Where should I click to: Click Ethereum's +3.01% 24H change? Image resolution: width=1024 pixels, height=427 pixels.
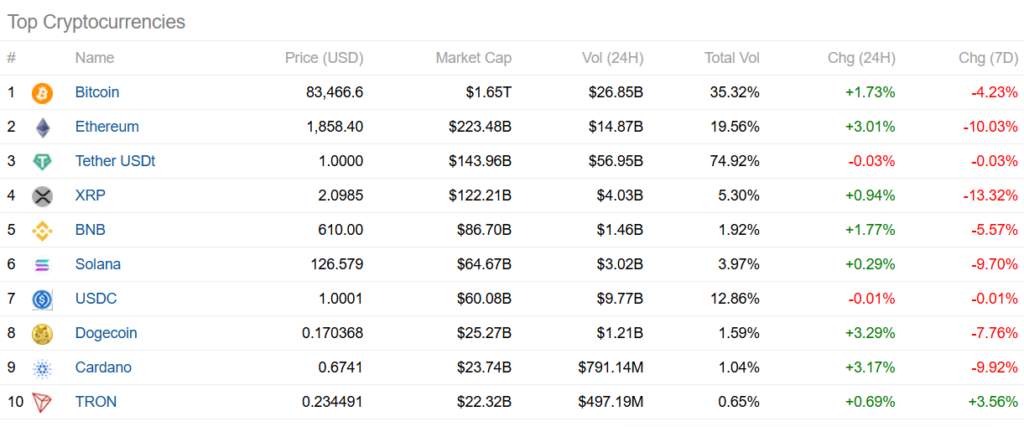click(x=870, y=127)
